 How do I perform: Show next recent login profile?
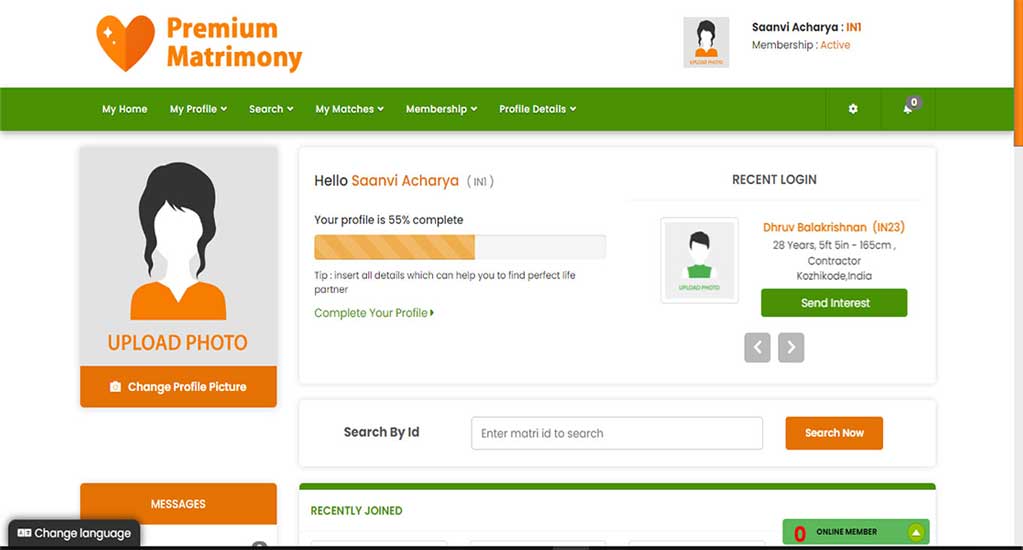pyautogui.click(x=791, y=347)
